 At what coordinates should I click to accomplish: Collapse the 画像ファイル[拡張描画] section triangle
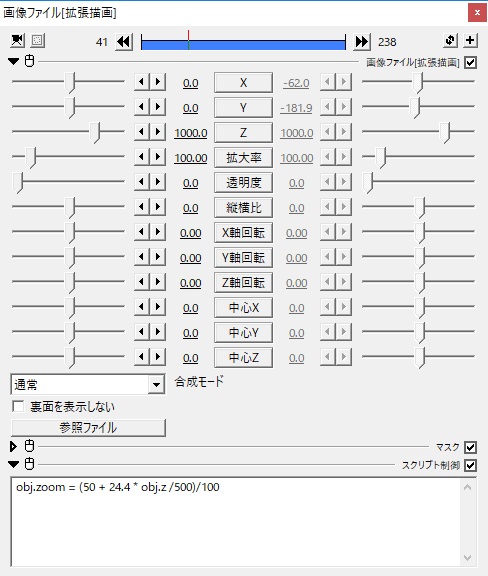coord(14,61)
